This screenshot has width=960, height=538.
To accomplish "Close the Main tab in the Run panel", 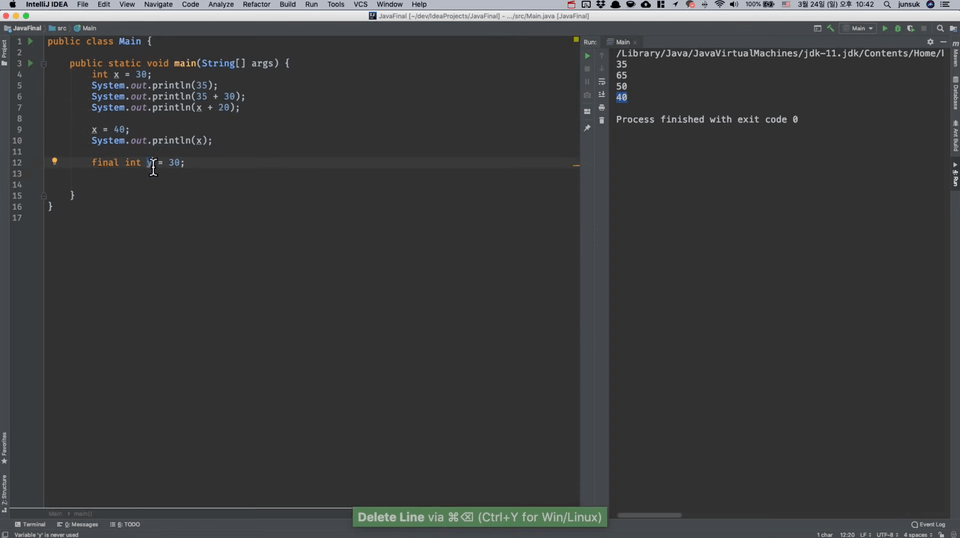I will 635,42.
